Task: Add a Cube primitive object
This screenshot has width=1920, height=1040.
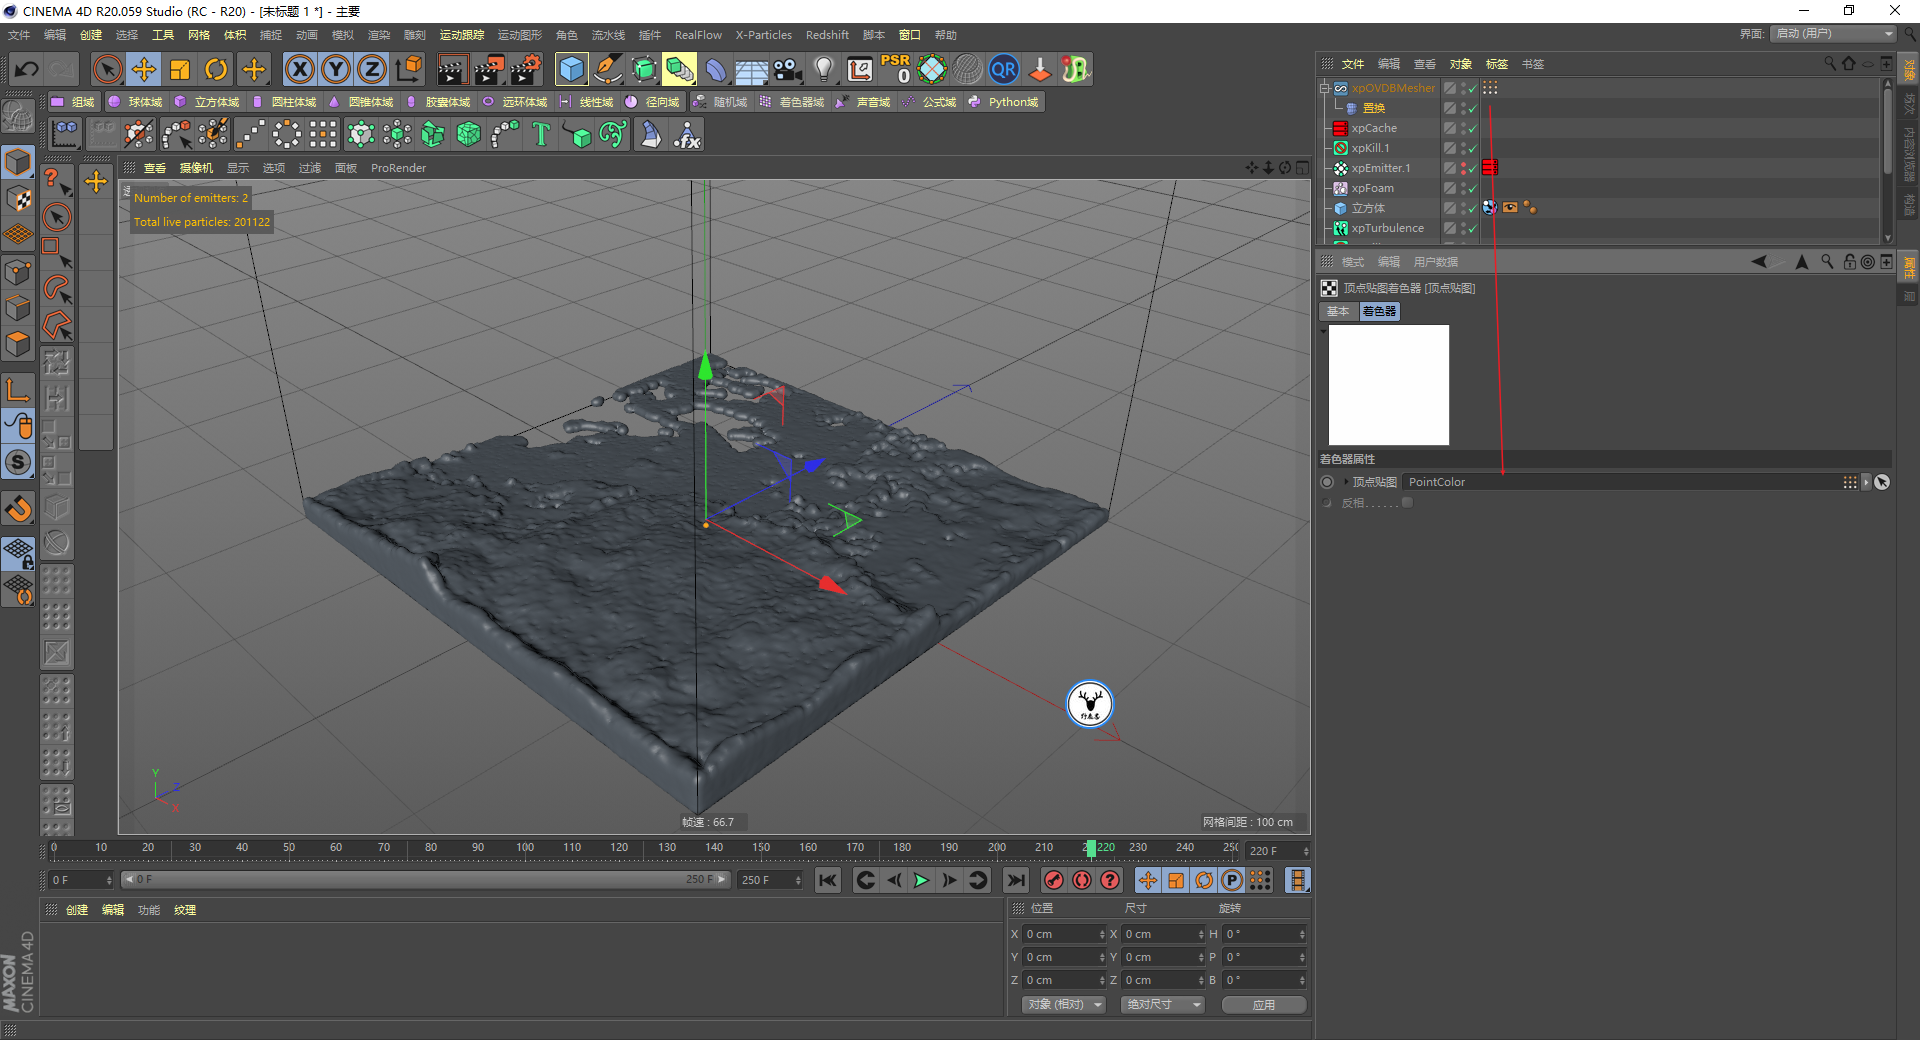Action: click(571, 69)
